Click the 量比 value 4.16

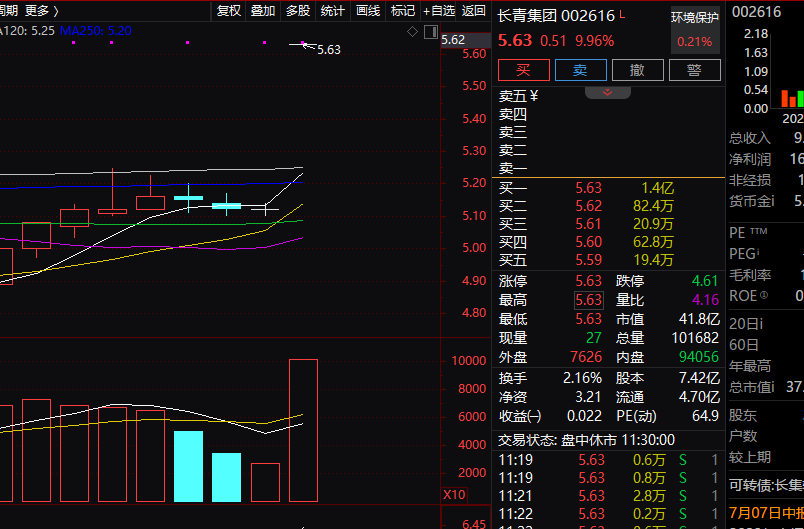pos(705,300)
